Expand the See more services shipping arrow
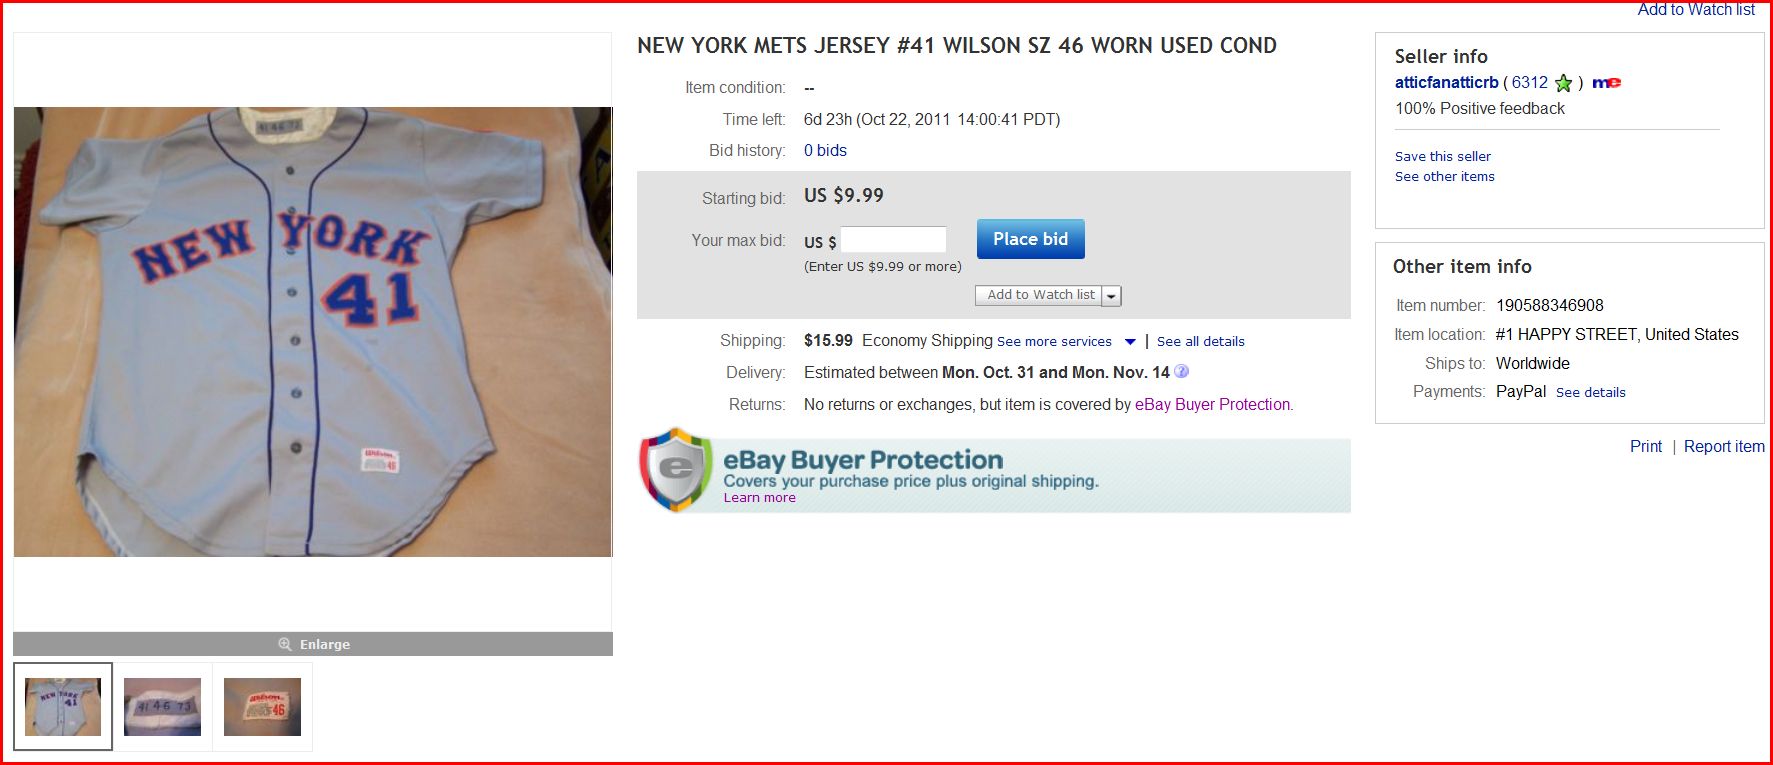This screenshot has width=1773, height=765. [1130, 342]
